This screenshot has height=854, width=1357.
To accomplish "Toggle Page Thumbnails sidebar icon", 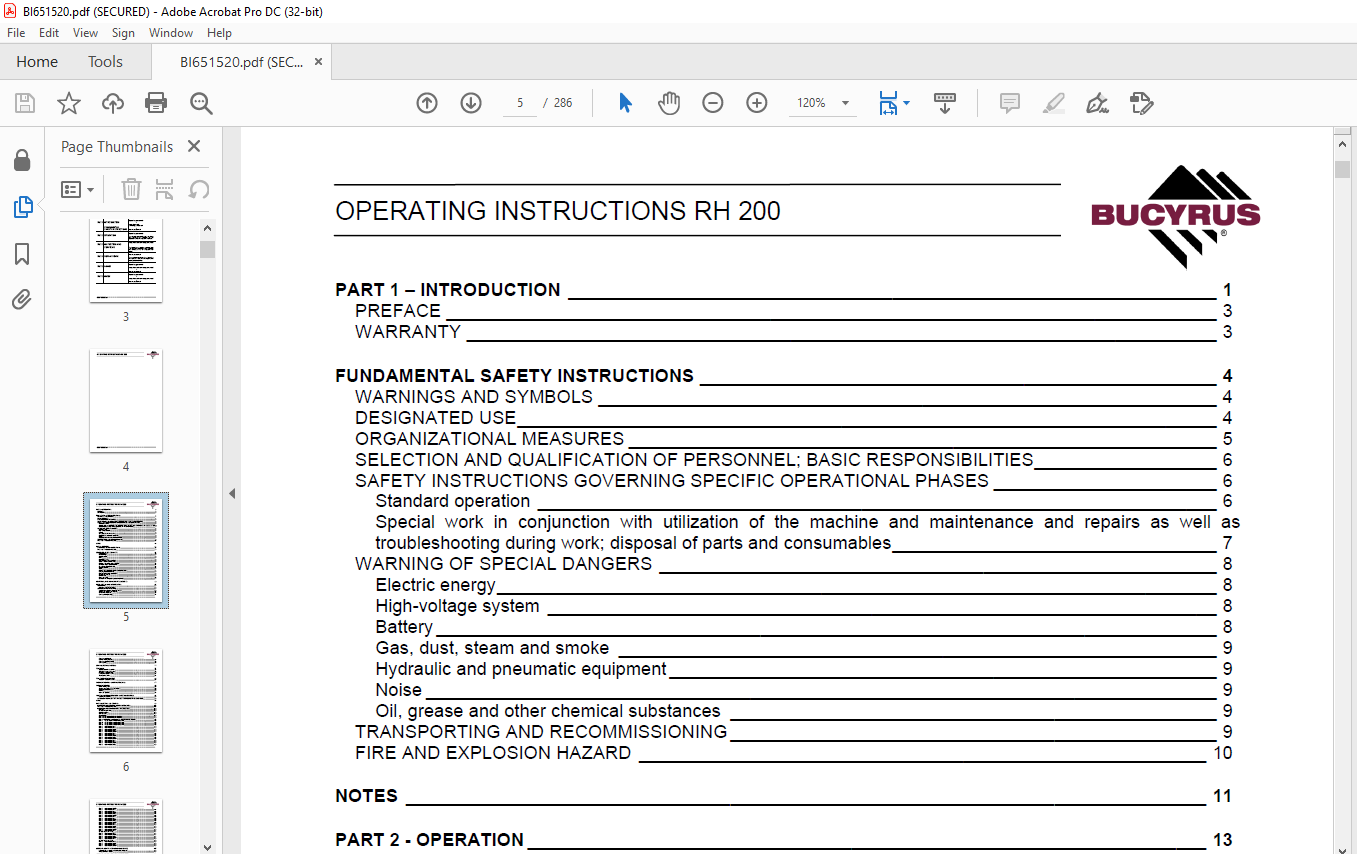I will click(x=22, y=207).
